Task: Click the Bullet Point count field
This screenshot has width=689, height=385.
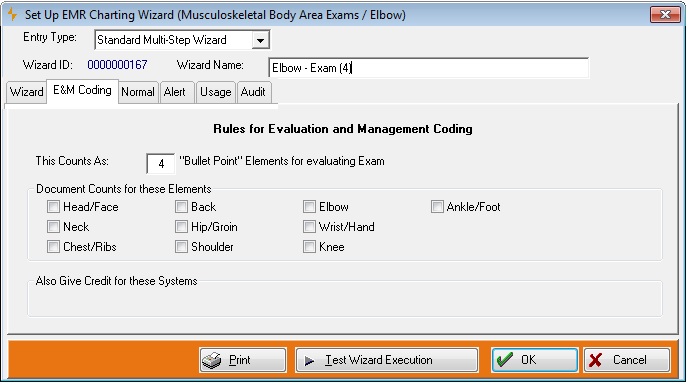Action: (161, 164)
